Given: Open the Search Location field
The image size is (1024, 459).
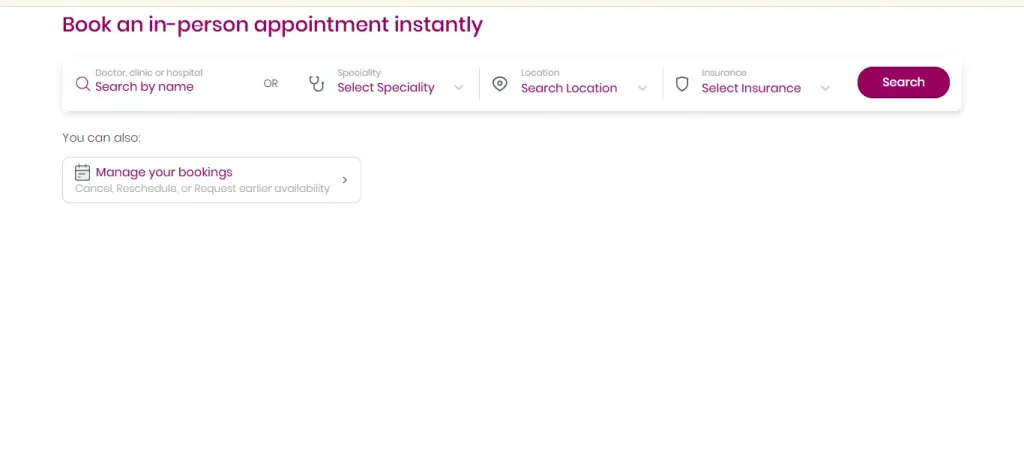Looking at the screenshot, I should tap(569, 88).
